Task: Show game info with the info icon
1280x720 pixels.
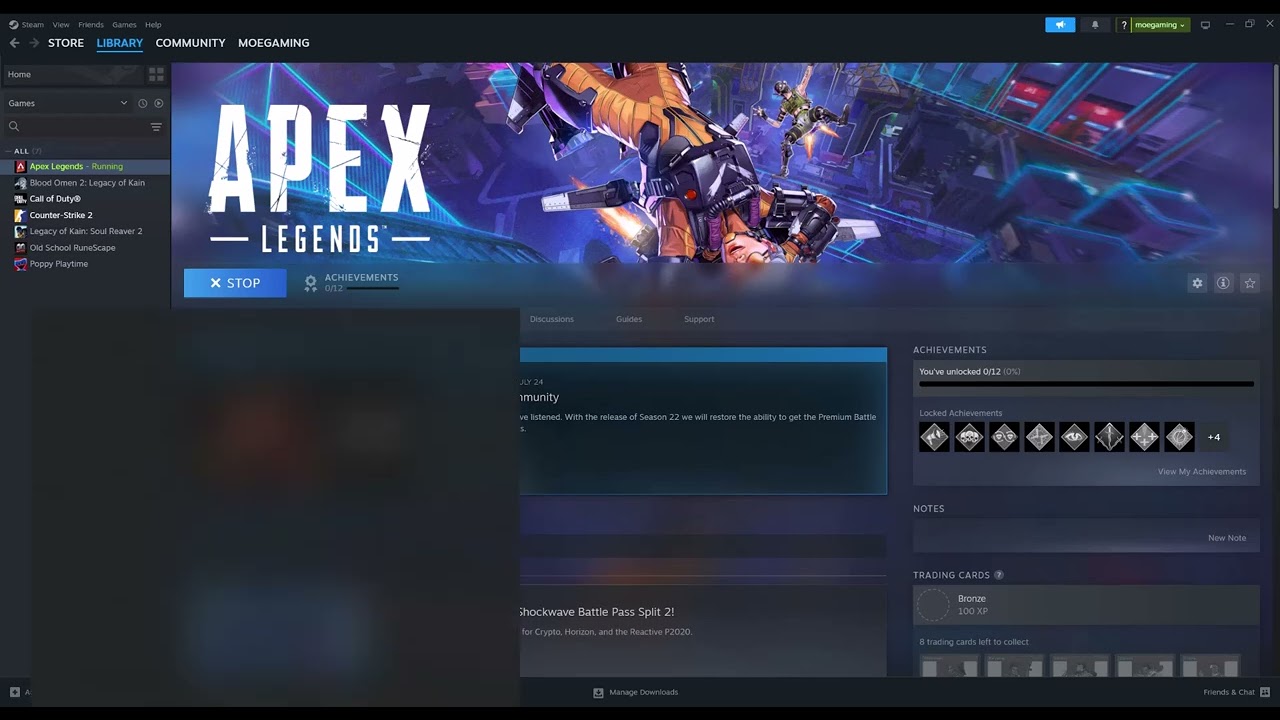Action: coord(1223,283)
